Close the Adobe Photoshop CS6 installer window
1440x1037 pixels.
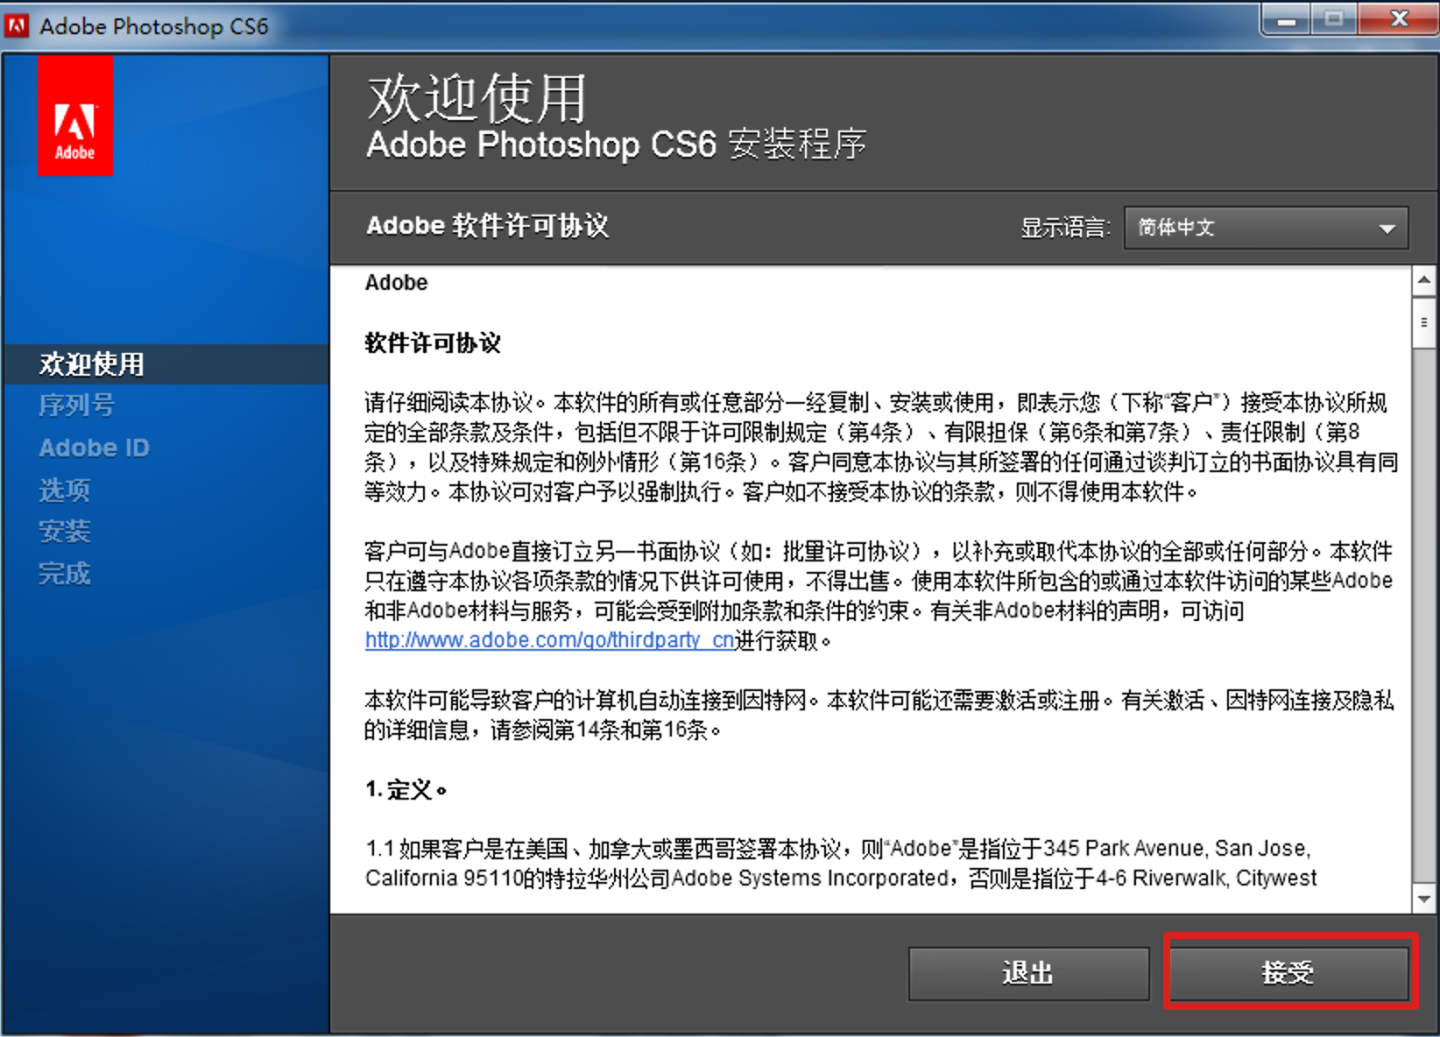(x=1400, y=19)
